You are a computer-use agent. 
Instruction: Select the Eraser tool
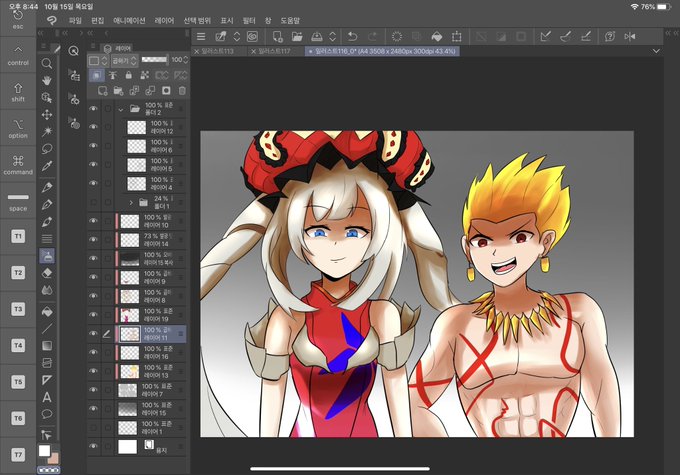click(47, 273)
